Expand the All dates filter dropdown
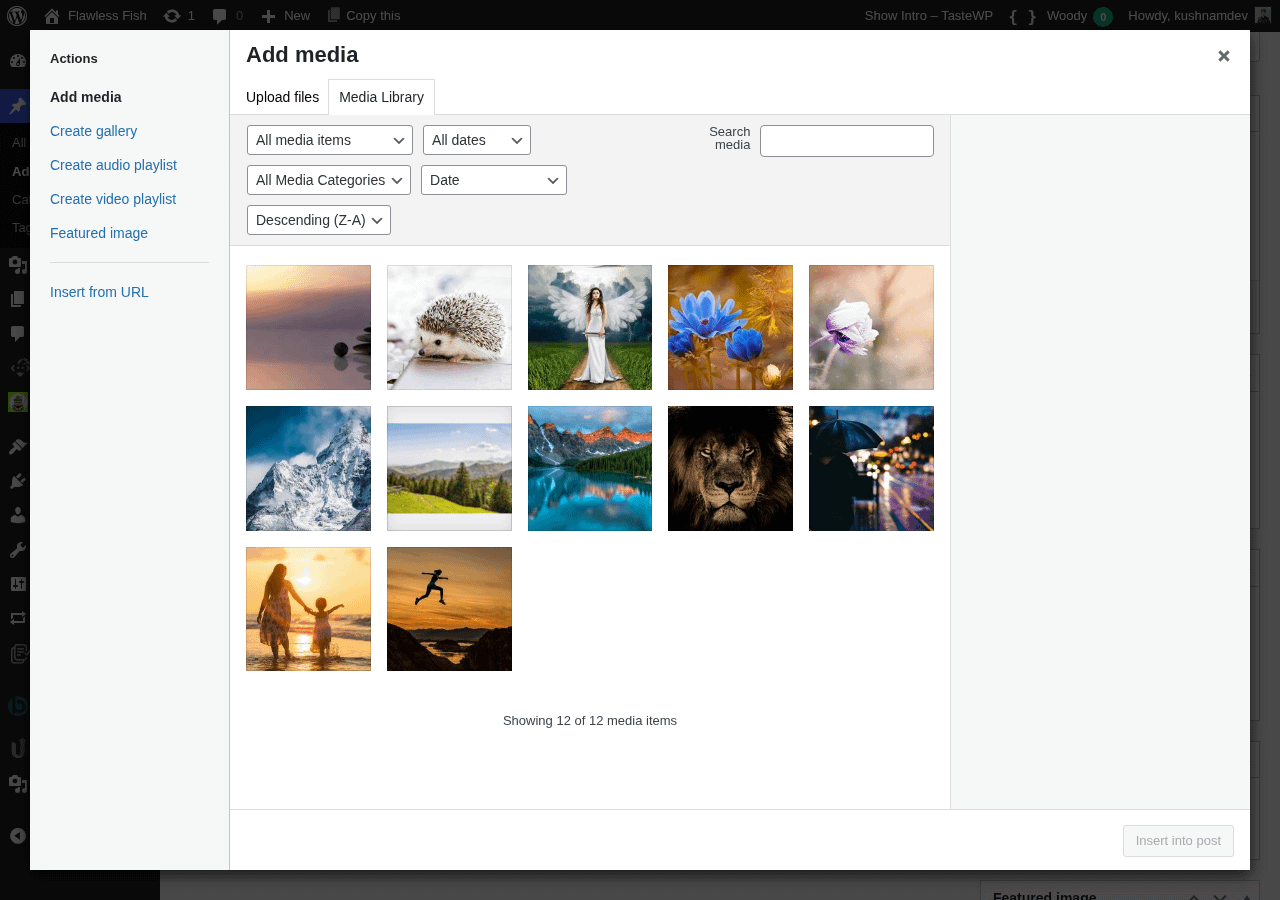This screenshot has height=900, width=1280. click(477, 140)
